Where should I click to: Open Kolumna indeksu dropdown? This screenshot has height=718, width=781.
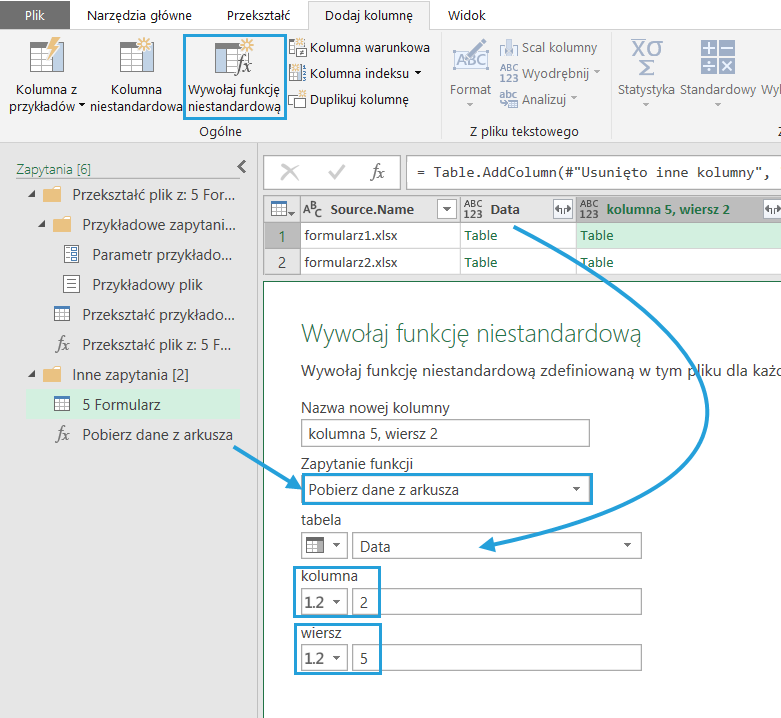click(418, 73)
